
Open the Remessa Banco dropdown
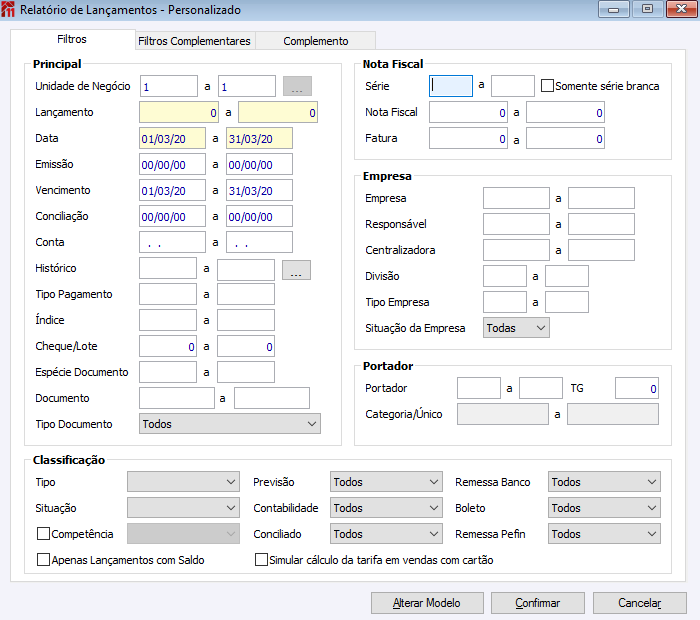click(x=604, y=482)
